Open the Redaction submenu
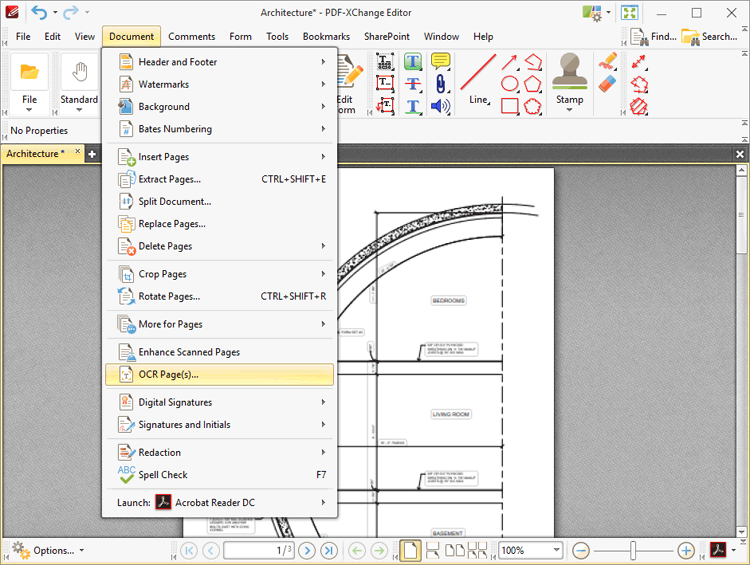 click(220, 453)
